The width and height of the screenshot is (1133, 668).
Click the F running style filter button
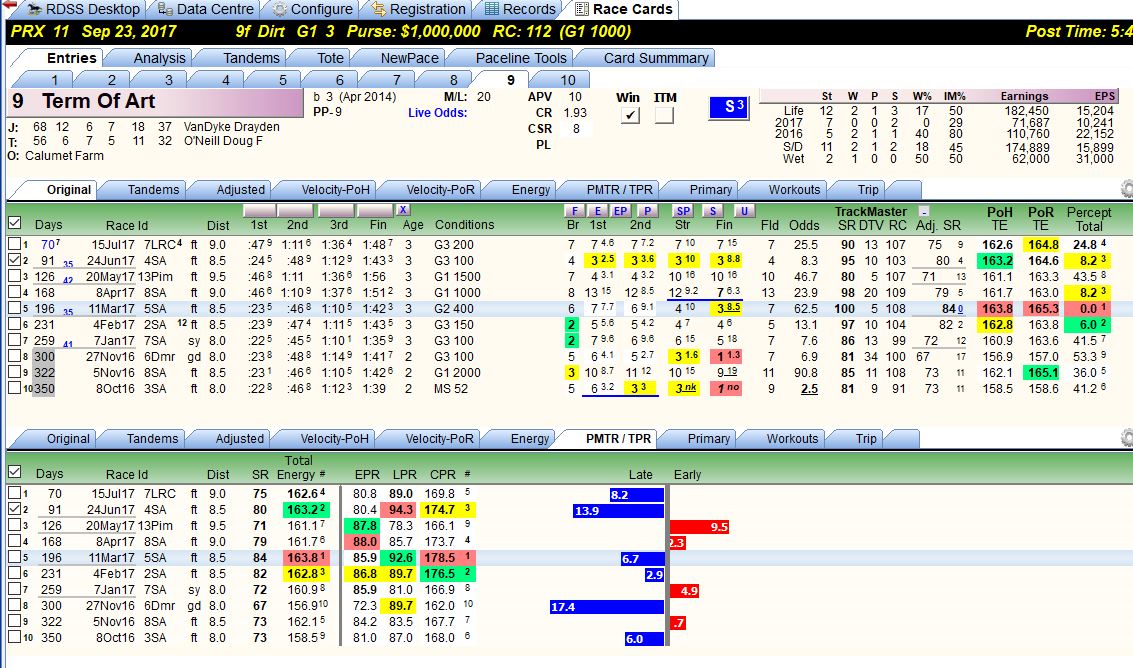(574, 210)
